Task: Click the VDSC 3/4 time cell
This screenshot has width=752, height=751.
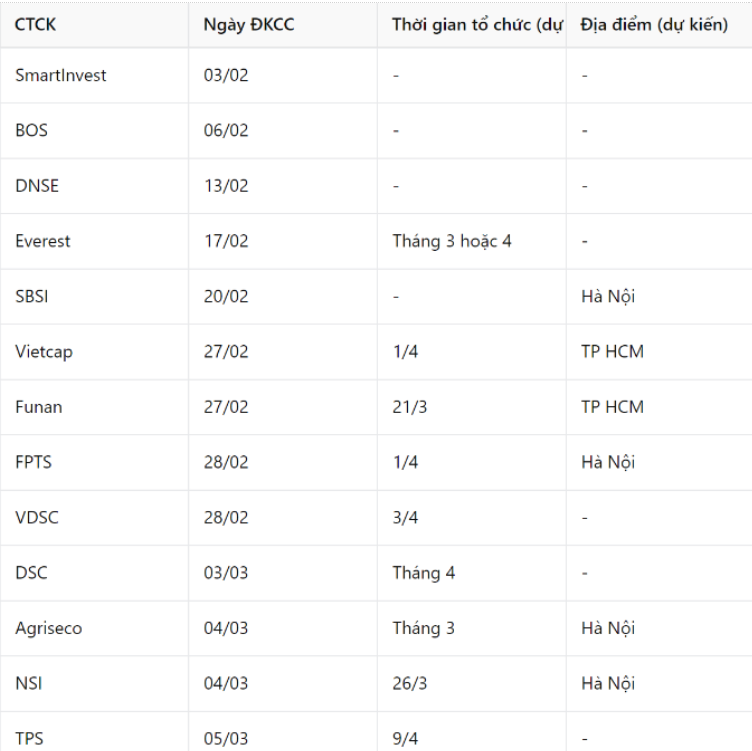Action: [x=472, y=517]
